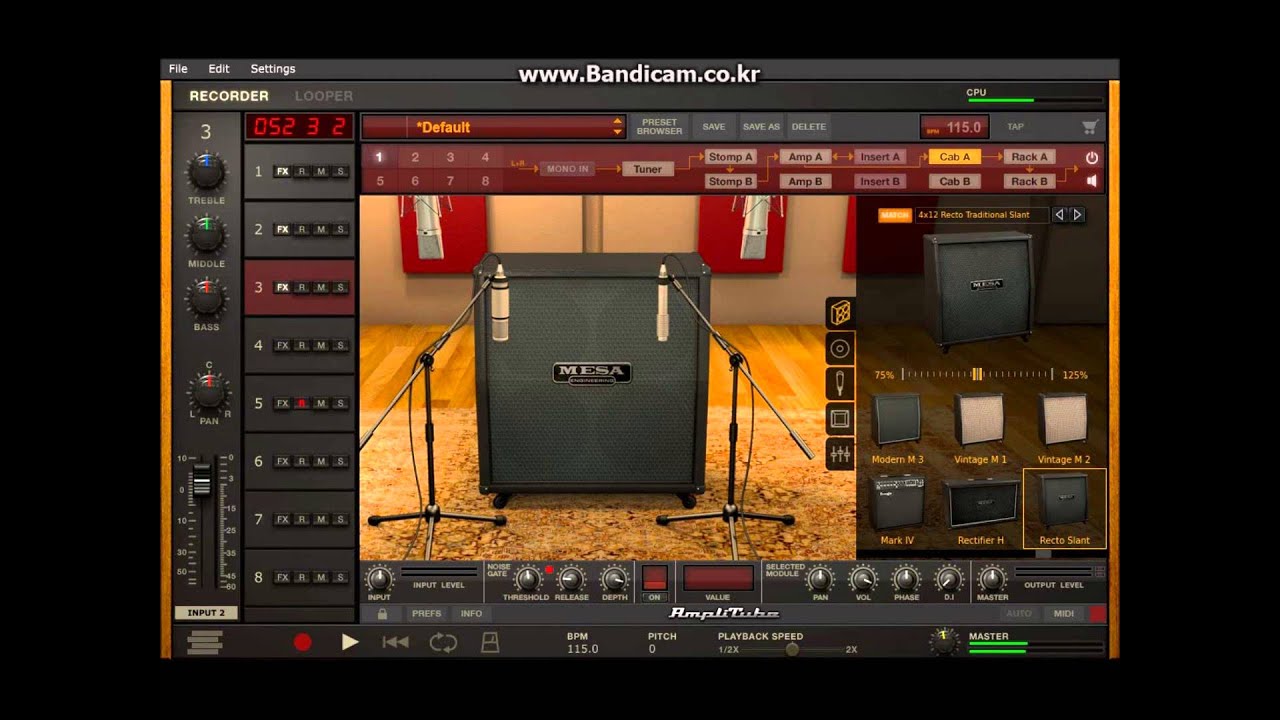Screen dimensions: 1280x720
Task: Click the TAP tempo button
Action: click(1015, 127)
